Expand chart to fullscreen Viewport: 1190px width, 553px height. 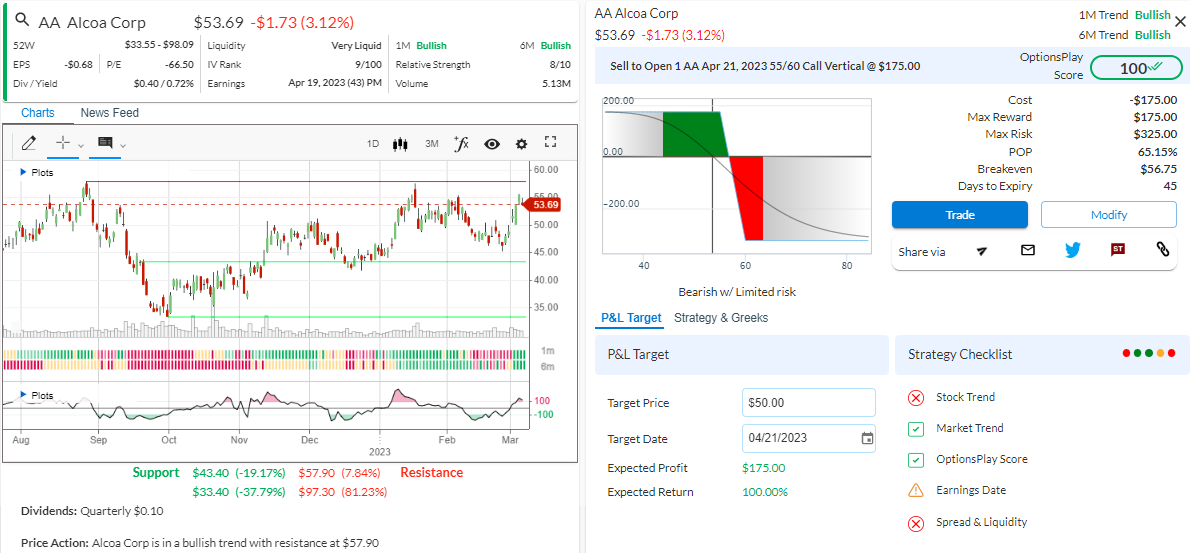[x=551, y=142]
